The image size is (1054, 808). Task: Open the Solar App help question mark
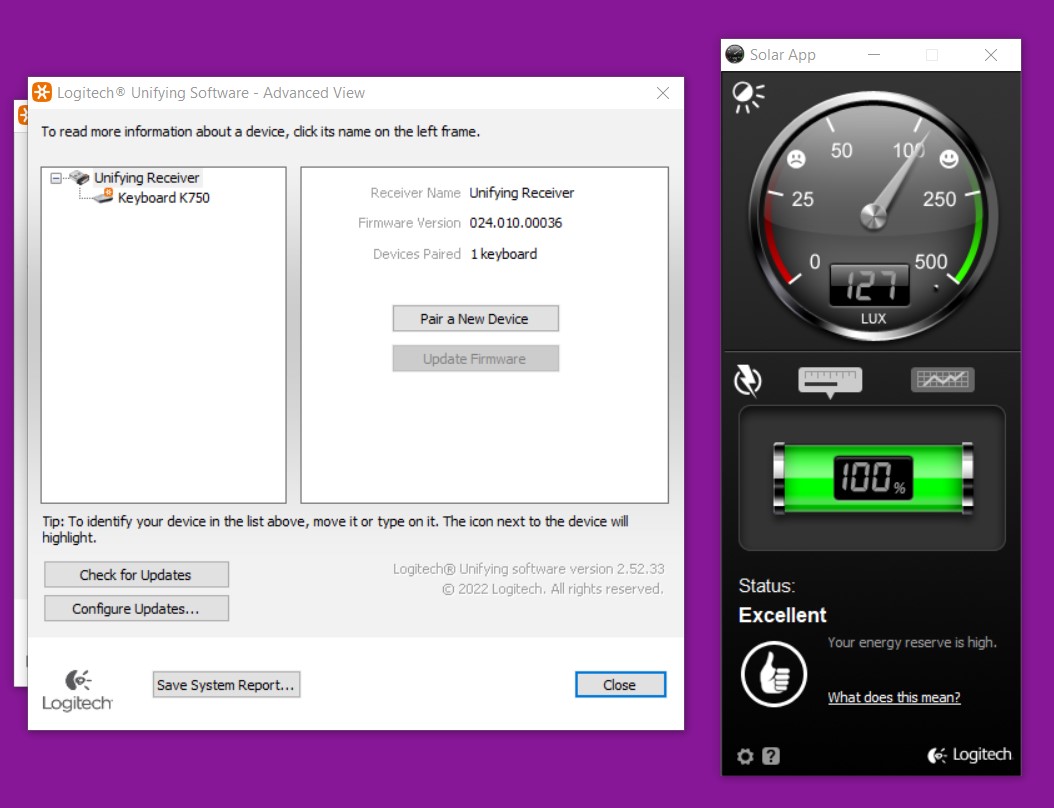coord(771,756)
